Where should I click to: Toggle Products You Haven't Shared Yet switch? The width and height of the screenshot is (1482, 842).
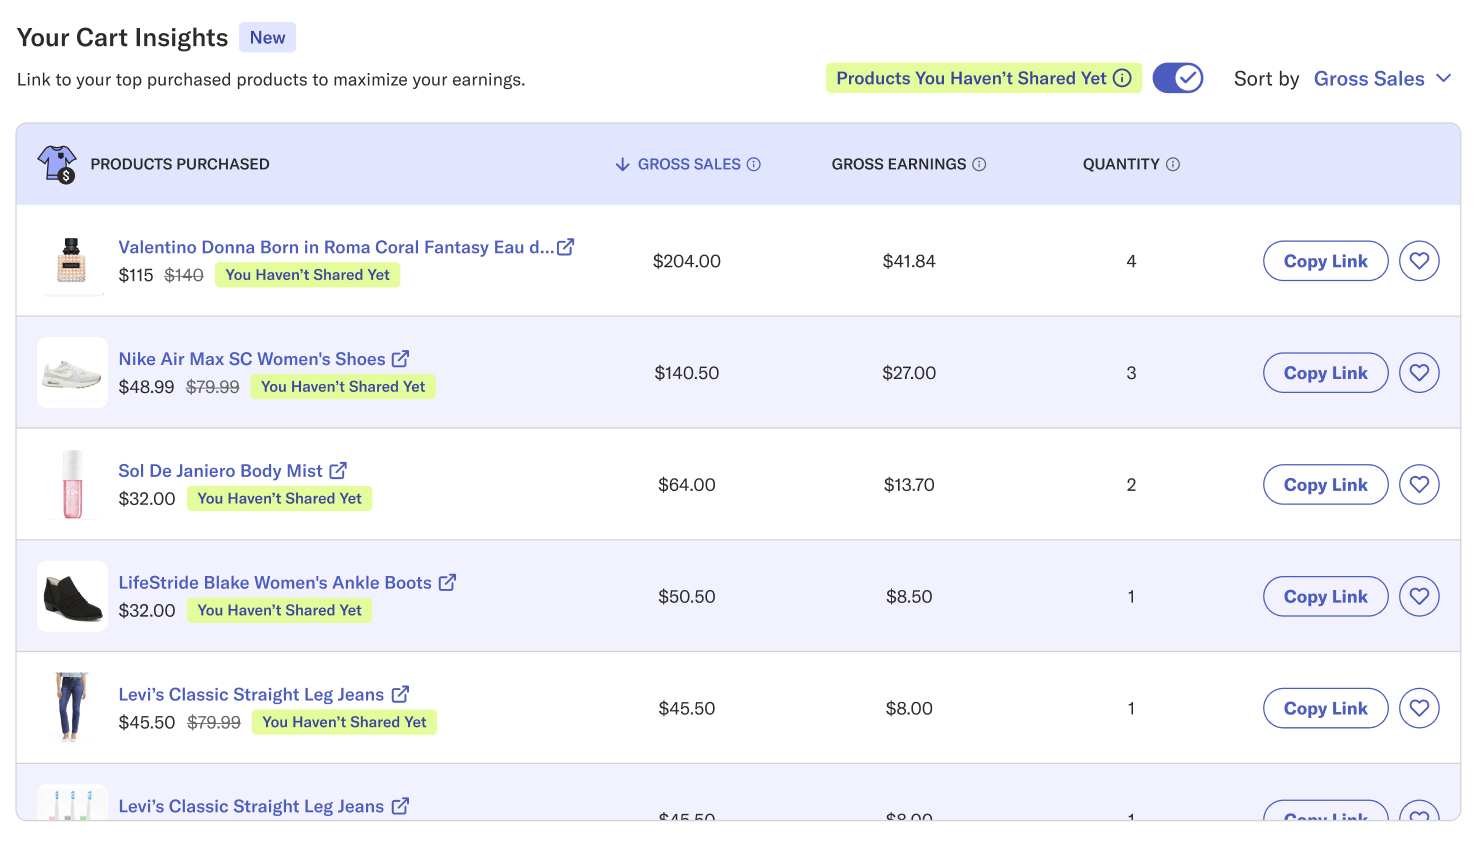pos(1177,78)
